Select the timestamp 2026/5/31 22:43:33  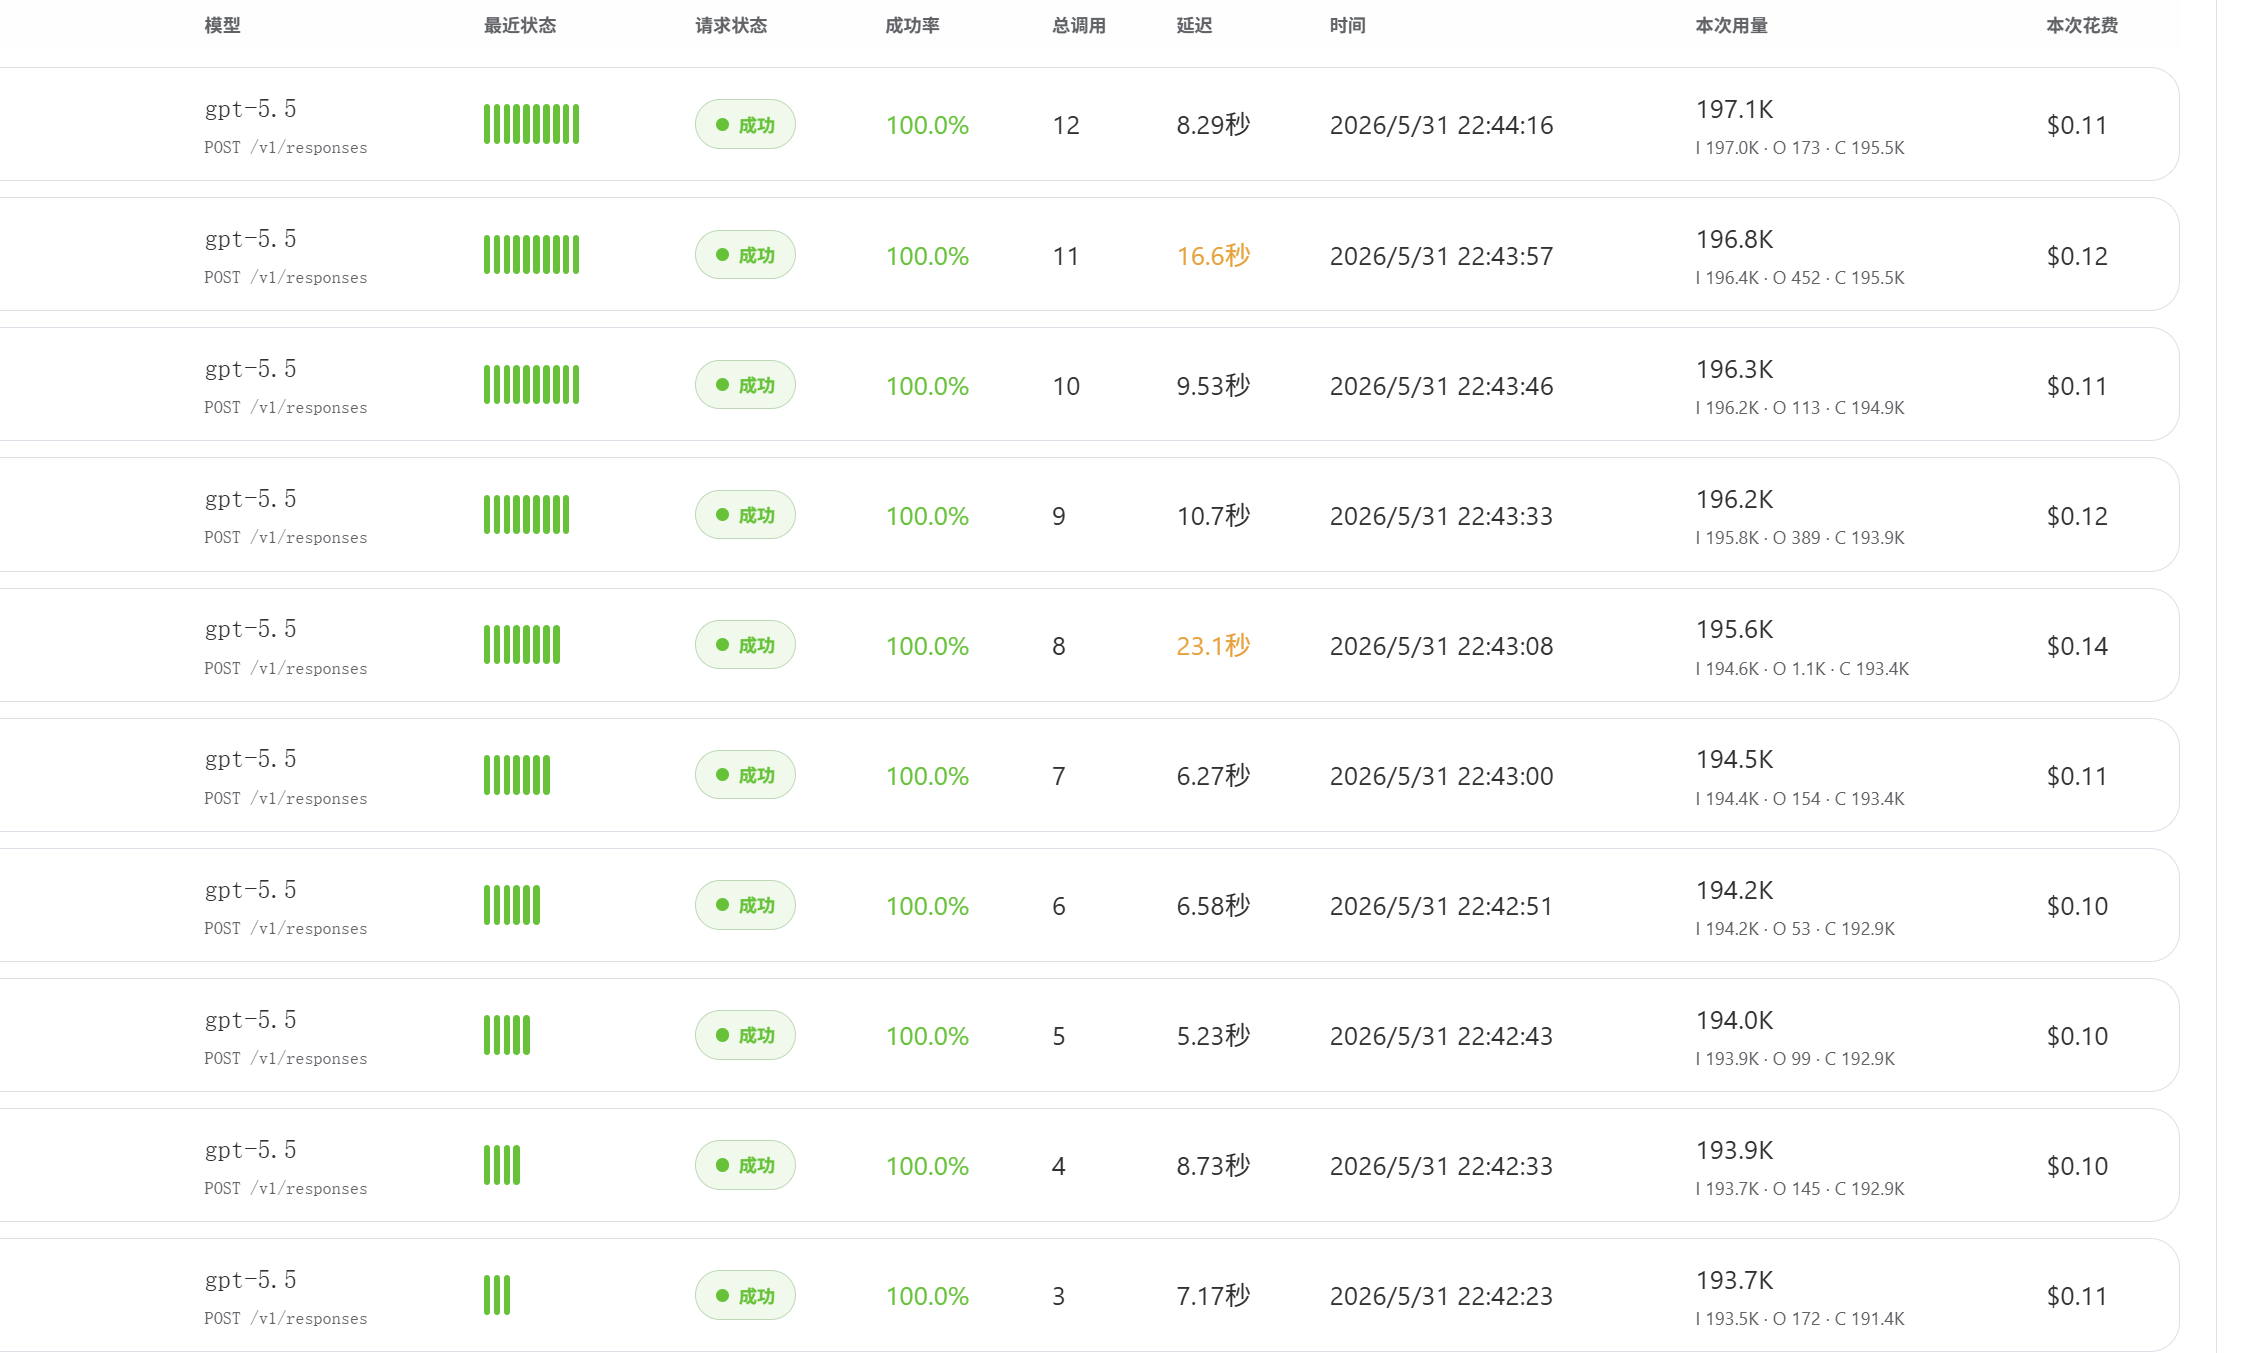pyautogui.click(x=1441, y=516)
